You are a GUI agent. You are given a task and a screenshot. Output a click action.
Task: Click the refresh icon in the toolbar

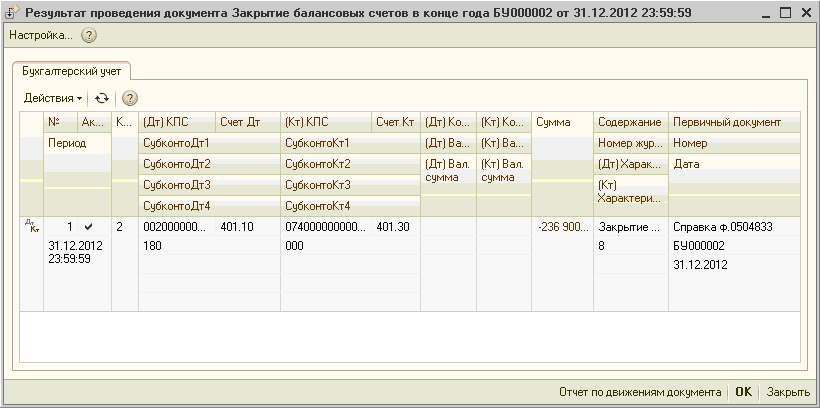(101, 98)
